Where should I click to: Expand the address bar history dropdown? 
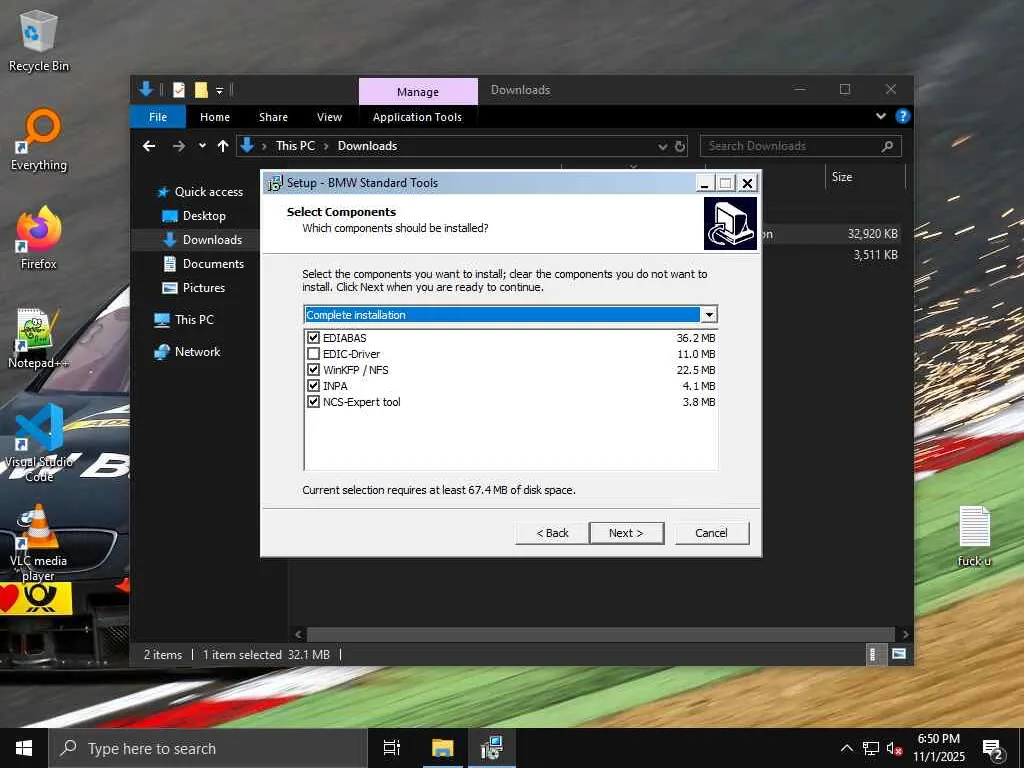click(663, 147)
